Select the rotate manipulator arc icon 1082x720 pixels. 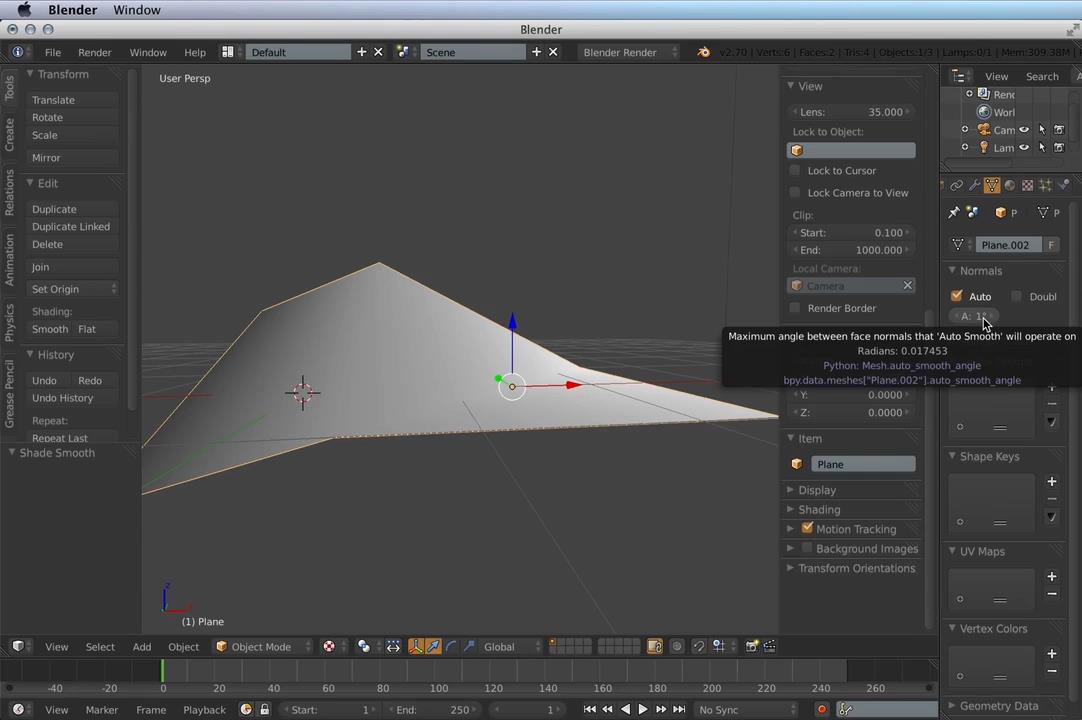click(451, 646)
